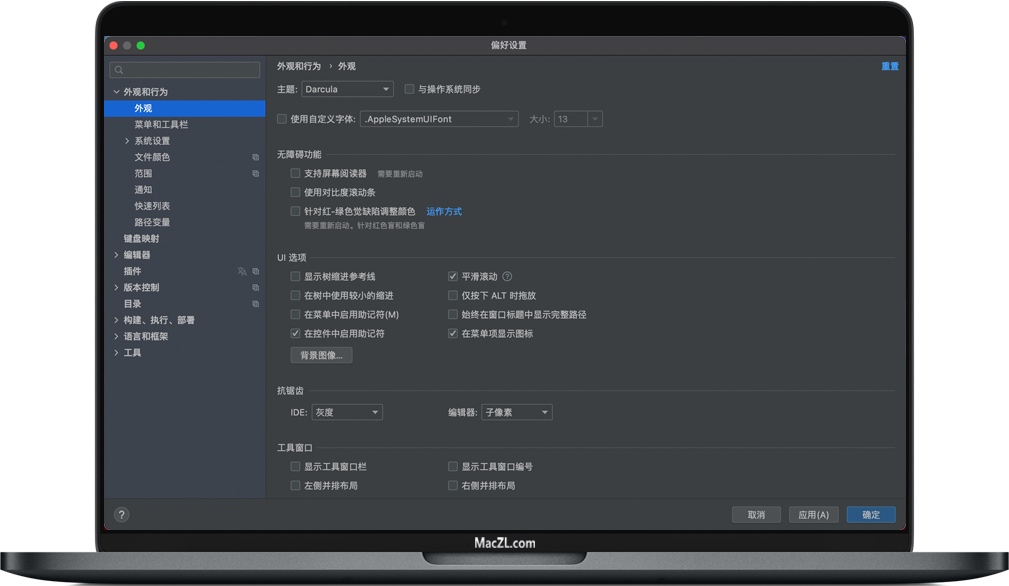The width and height of the screenshot is (1009, 586).
Task: Click the help question mark icon bottom left
Action: point(121,514)
